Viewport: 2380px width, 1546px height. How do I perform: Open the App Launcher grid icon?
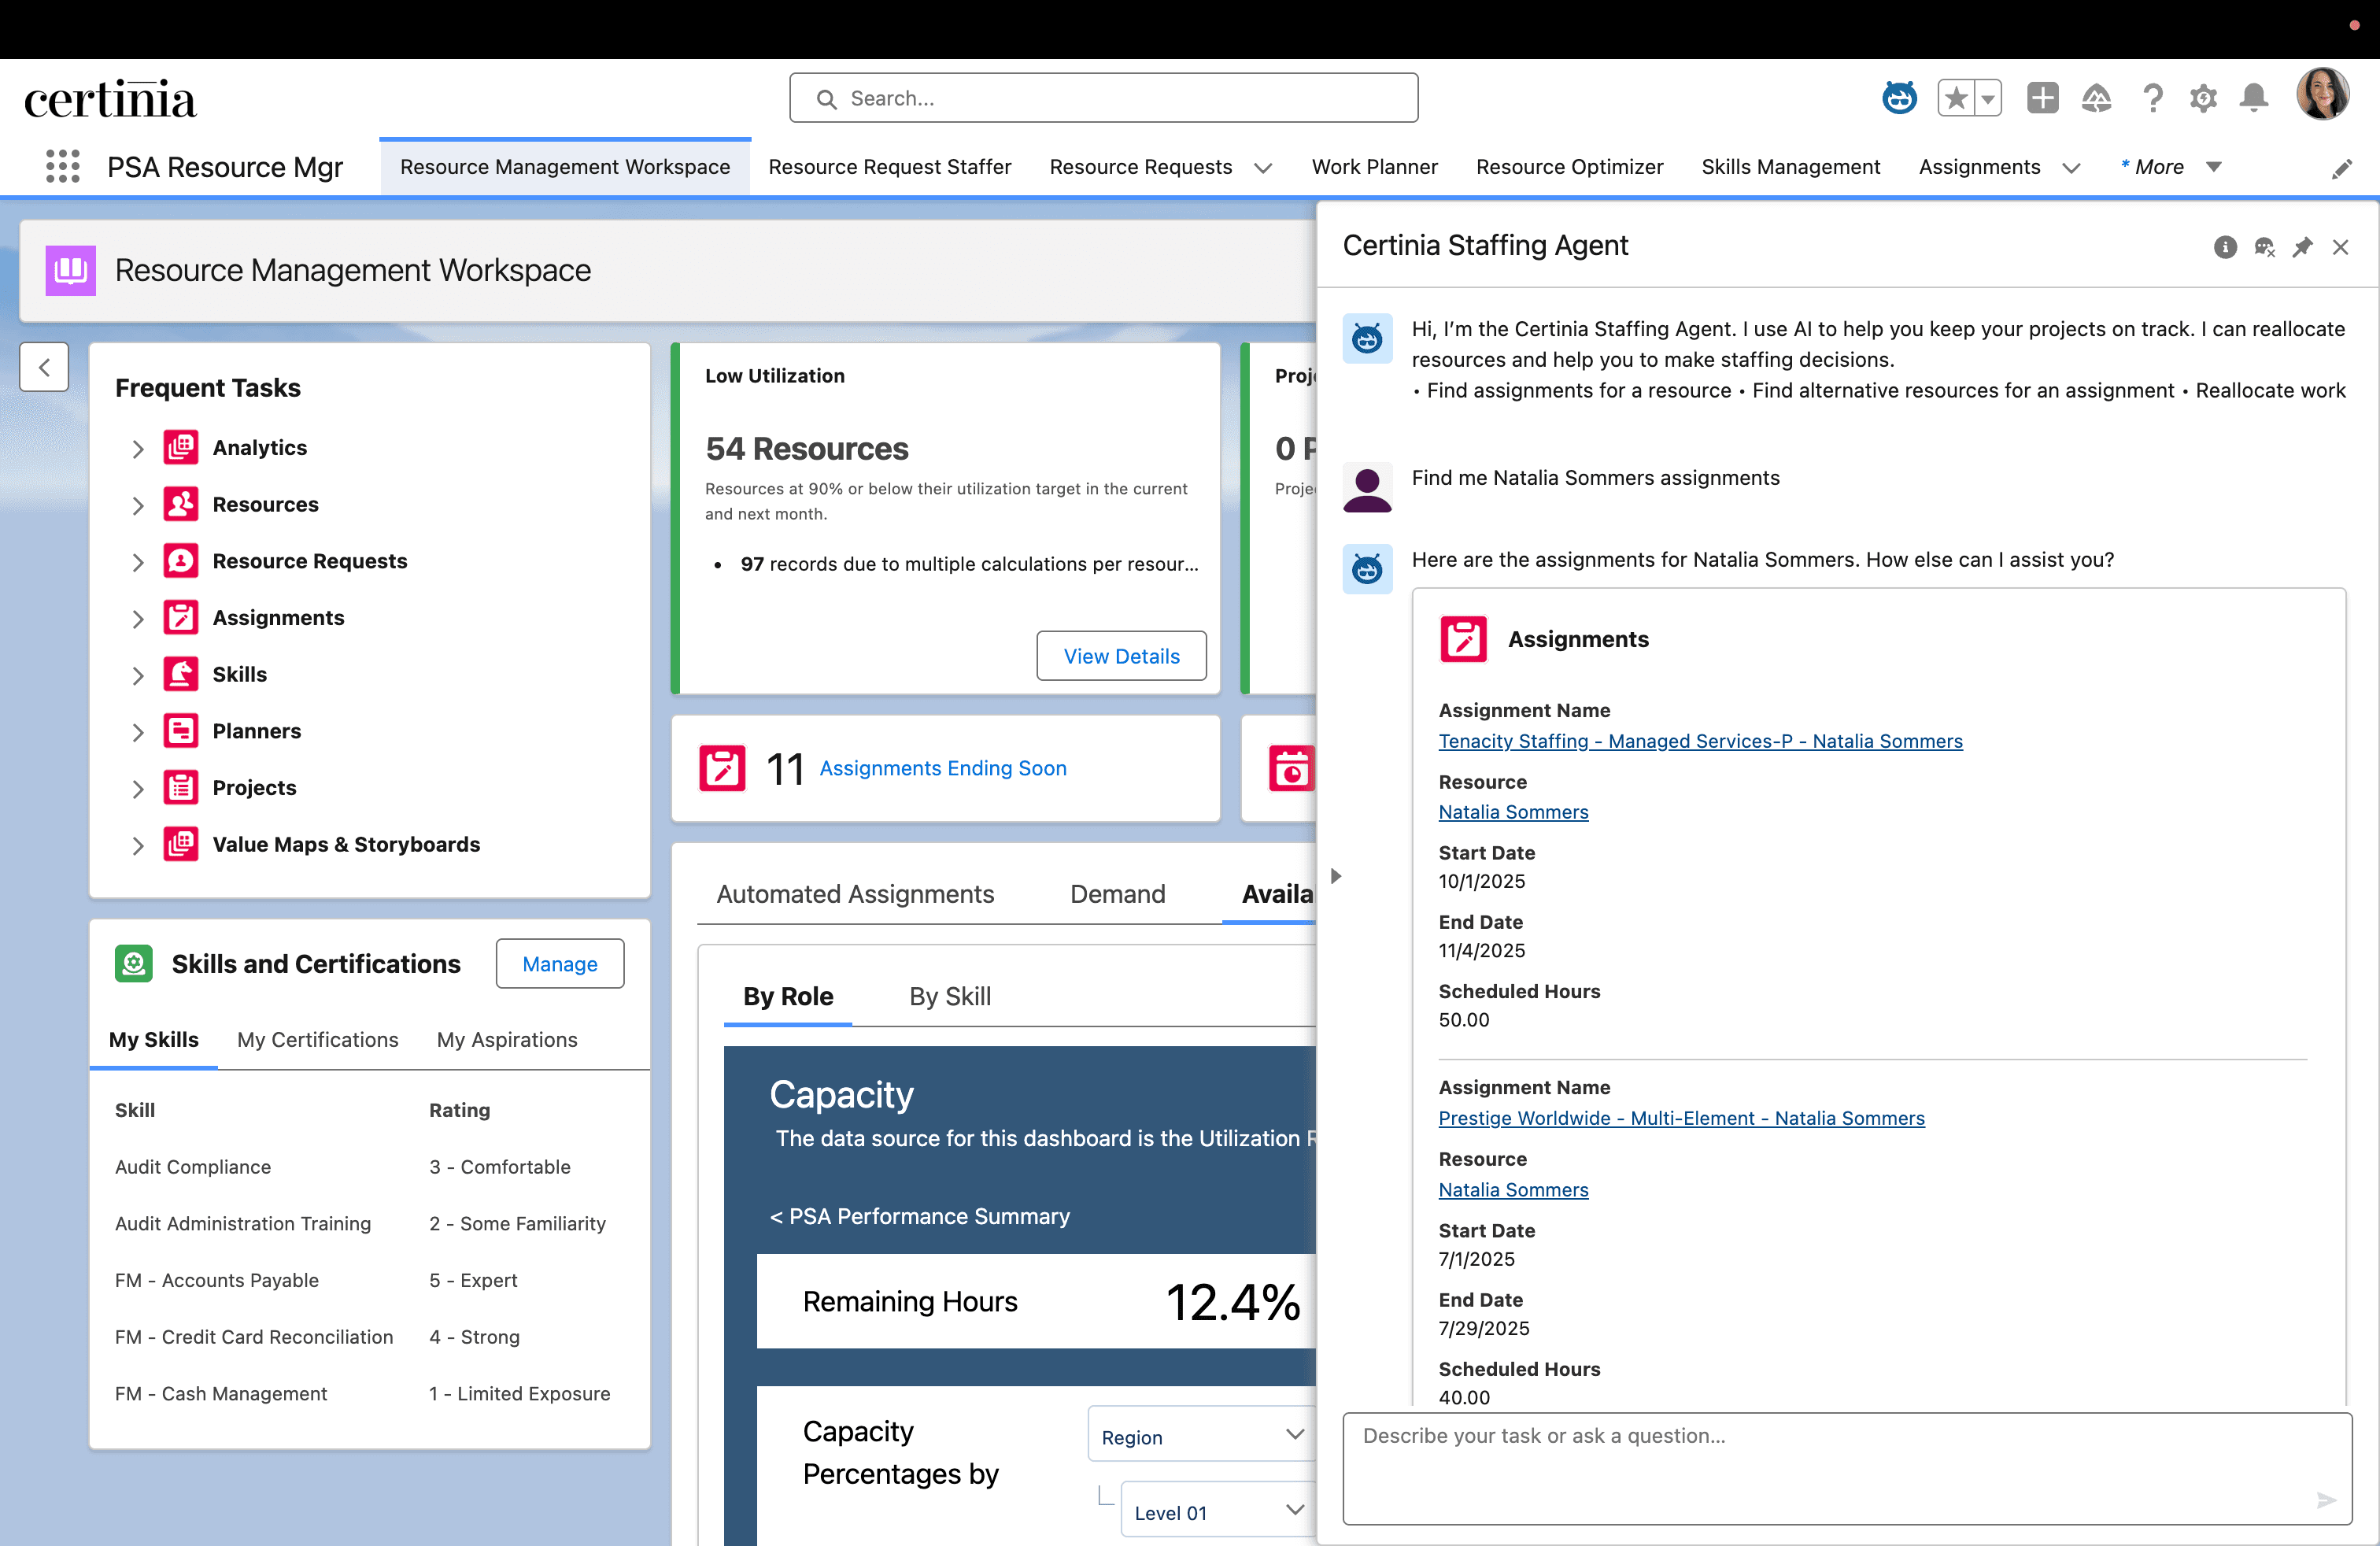63,166
